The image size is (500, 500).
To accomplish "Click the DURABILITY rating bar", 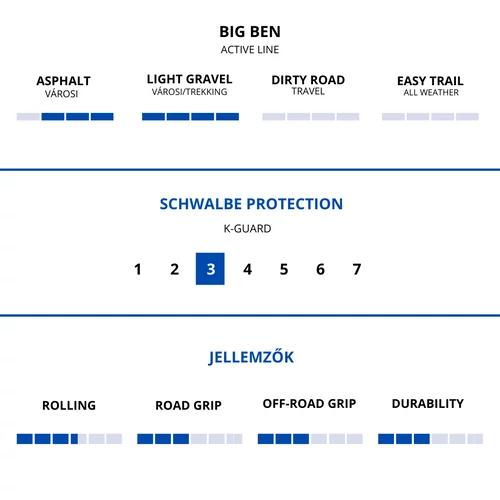I will 430,439.
